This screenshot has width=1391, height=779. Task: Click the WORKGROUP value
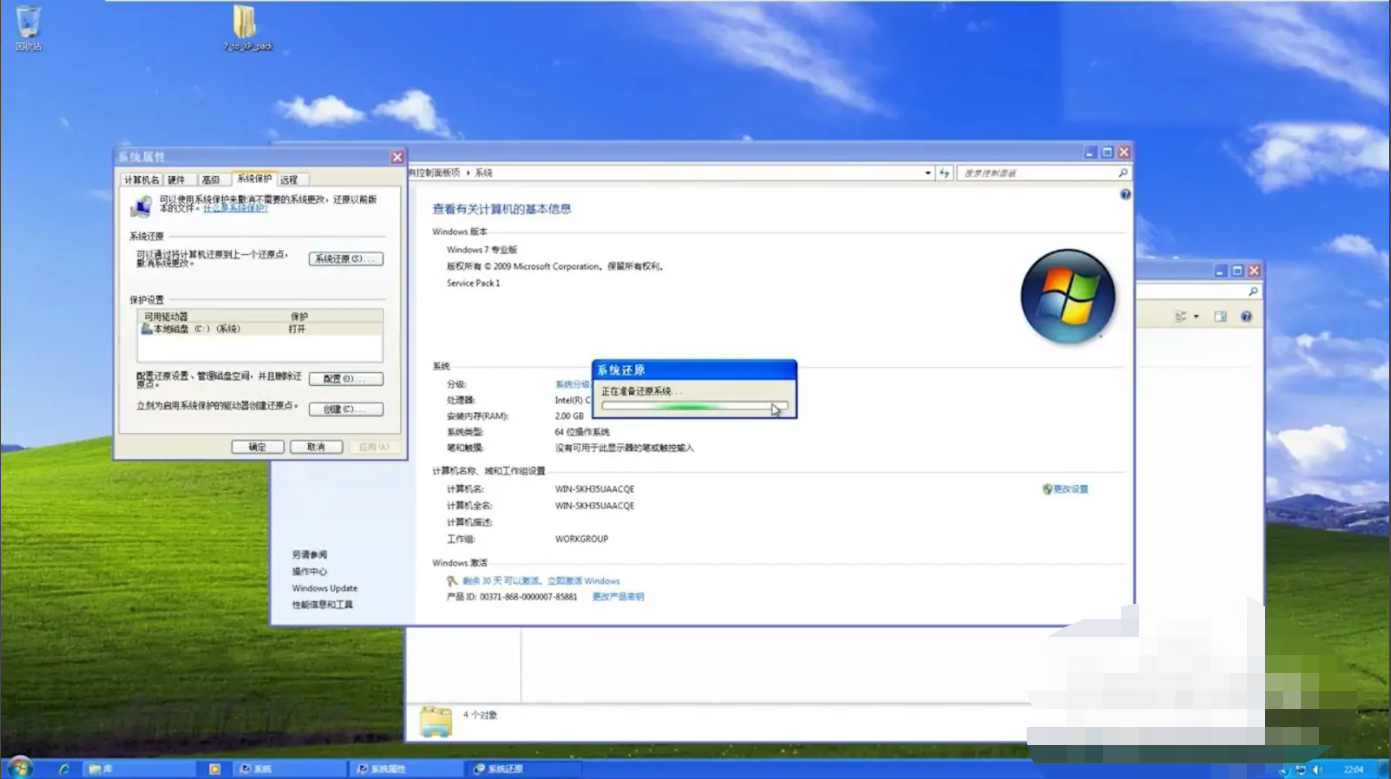coord(582,539)
